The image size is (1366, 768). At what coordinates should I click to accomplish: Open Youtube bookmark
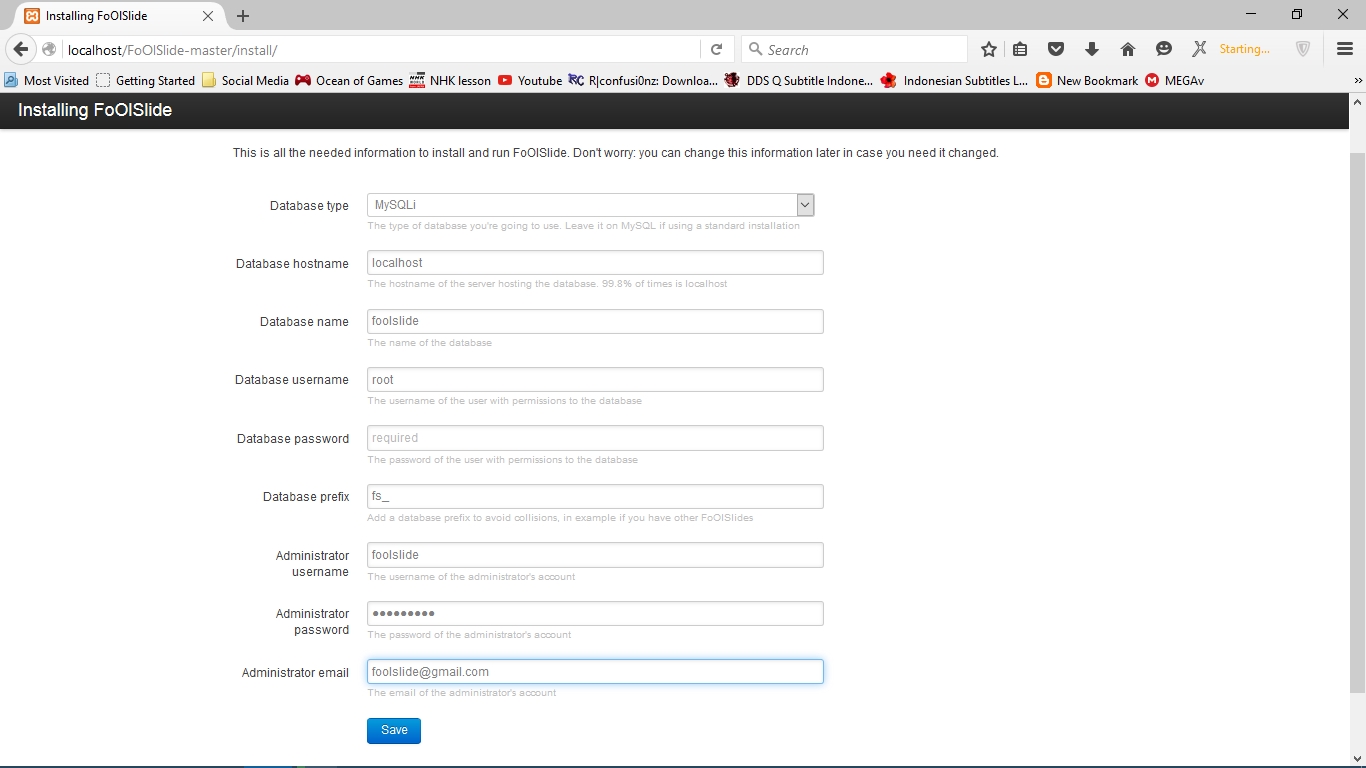(530, 80)
